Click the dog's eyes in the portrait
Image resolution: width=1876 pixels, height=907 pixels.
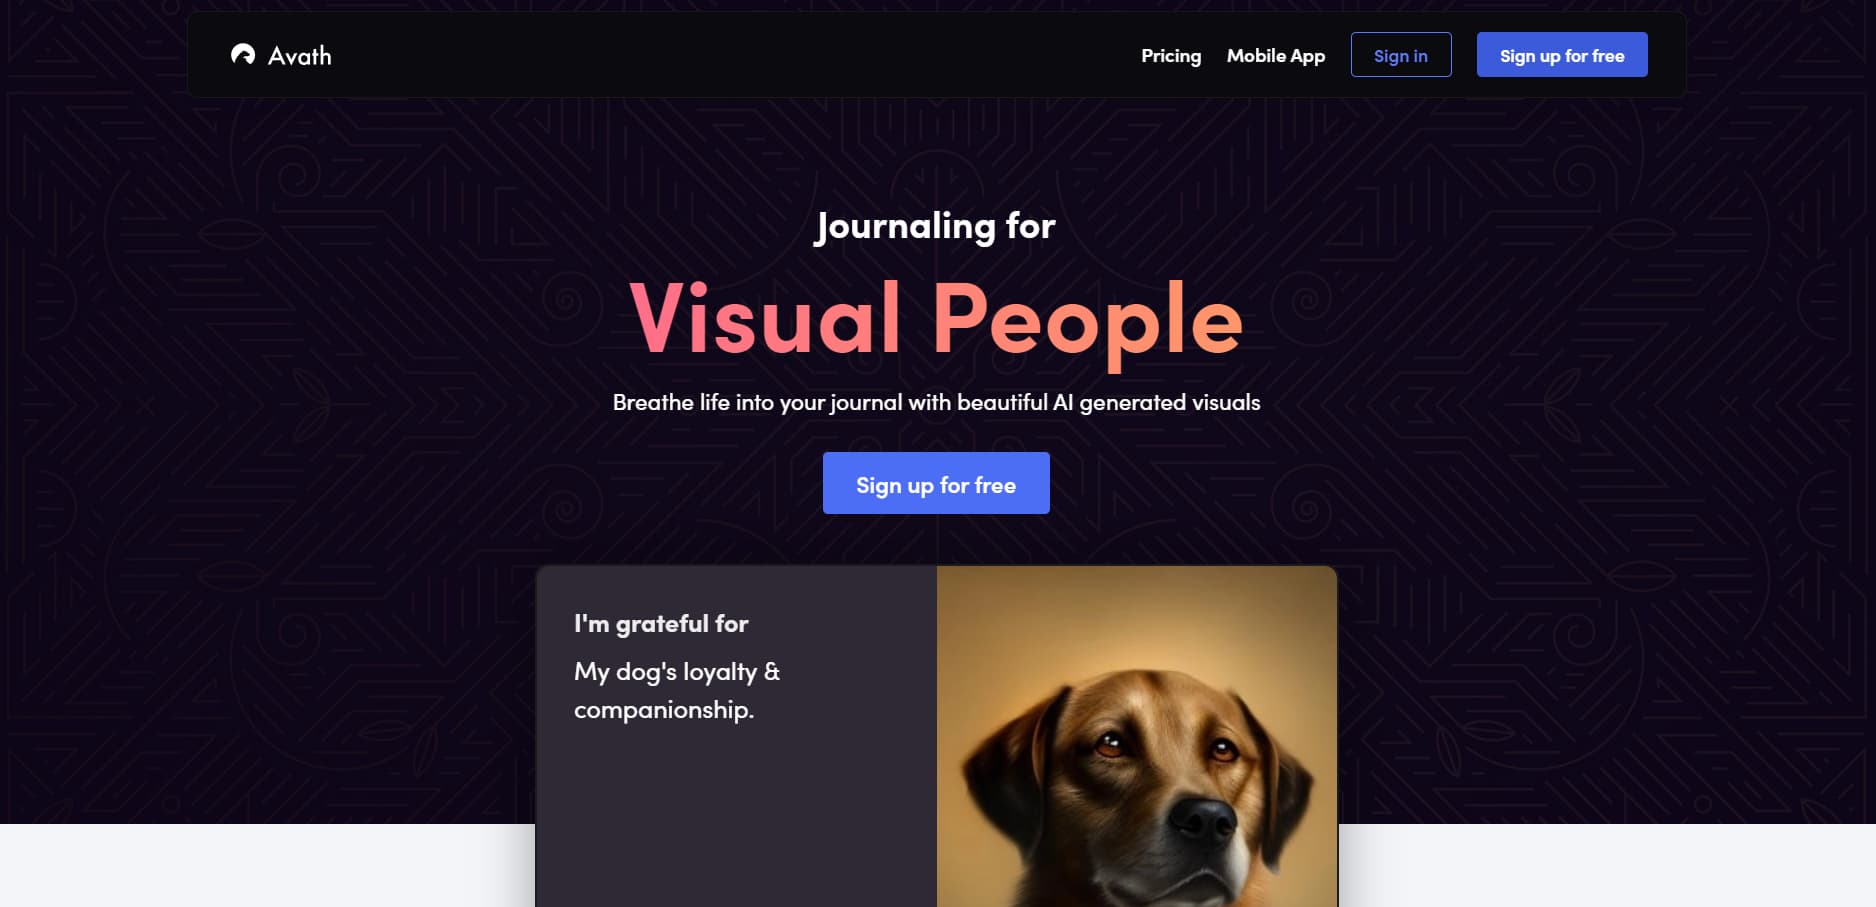(x=1165, y=746)
